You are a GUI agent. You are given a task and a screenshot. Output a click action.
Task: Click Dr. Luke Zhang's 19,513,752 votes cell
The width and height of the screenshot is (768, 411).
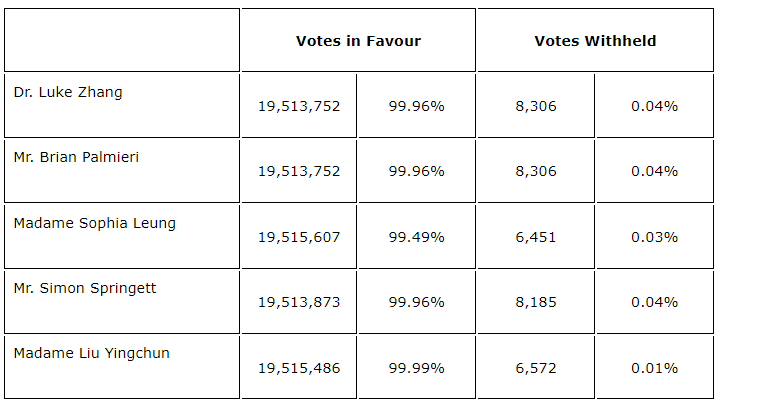tap(299, 106)
